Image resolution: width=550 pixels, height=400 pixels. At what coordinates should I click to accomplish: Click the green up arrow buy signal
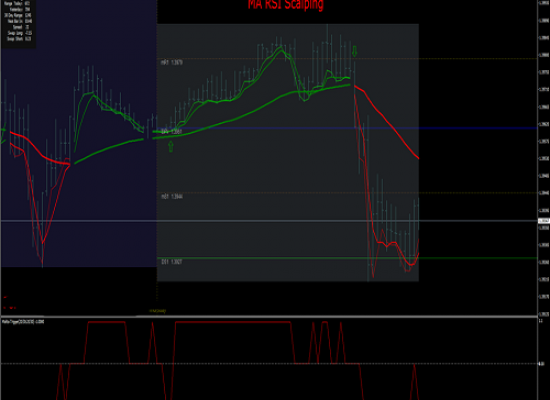pos(171,147)
